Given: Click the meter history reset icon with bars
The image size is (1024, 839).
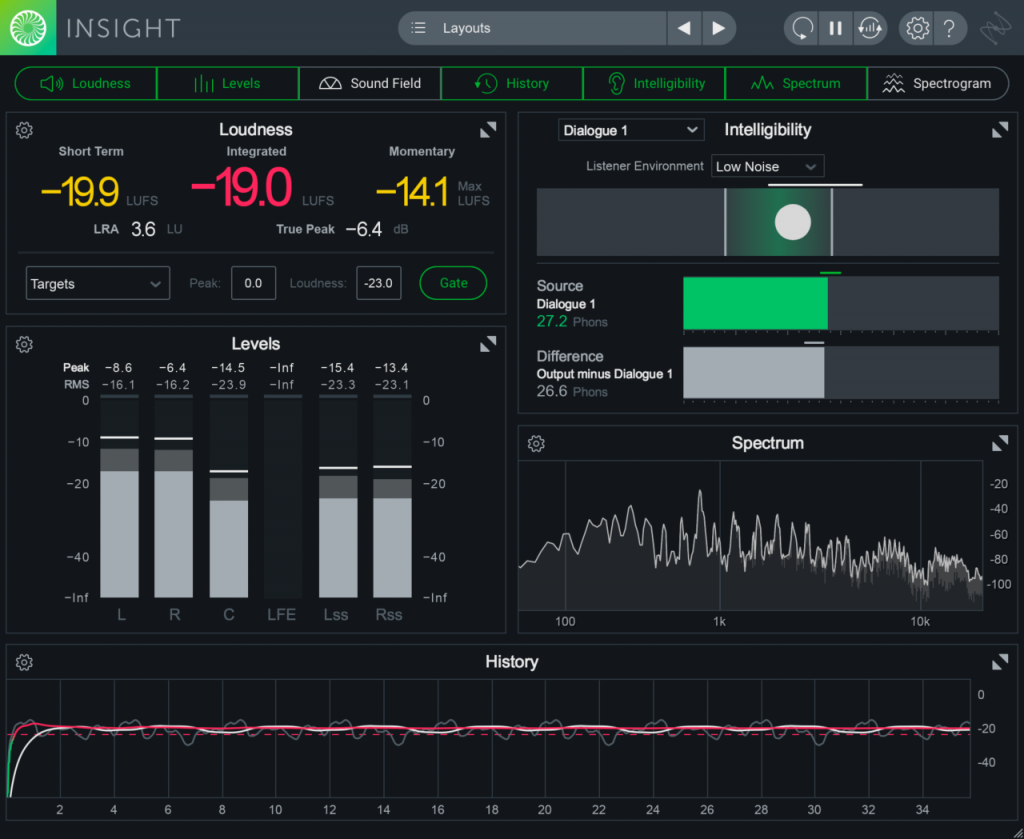Looking at the screenshot, I should [x=870, y=28].
